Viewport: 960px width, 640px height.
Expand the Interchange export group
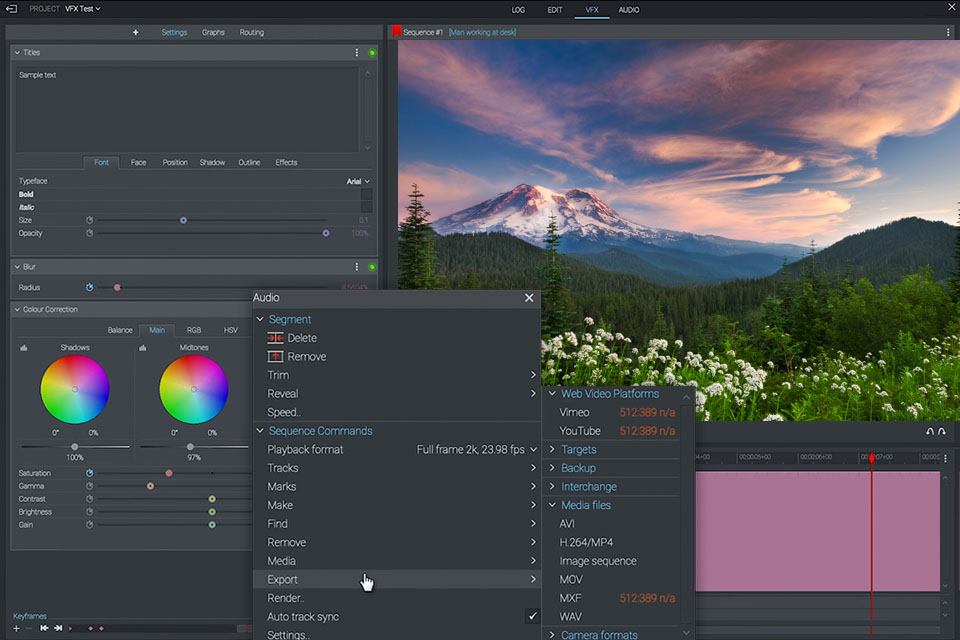tap(552, 486)
